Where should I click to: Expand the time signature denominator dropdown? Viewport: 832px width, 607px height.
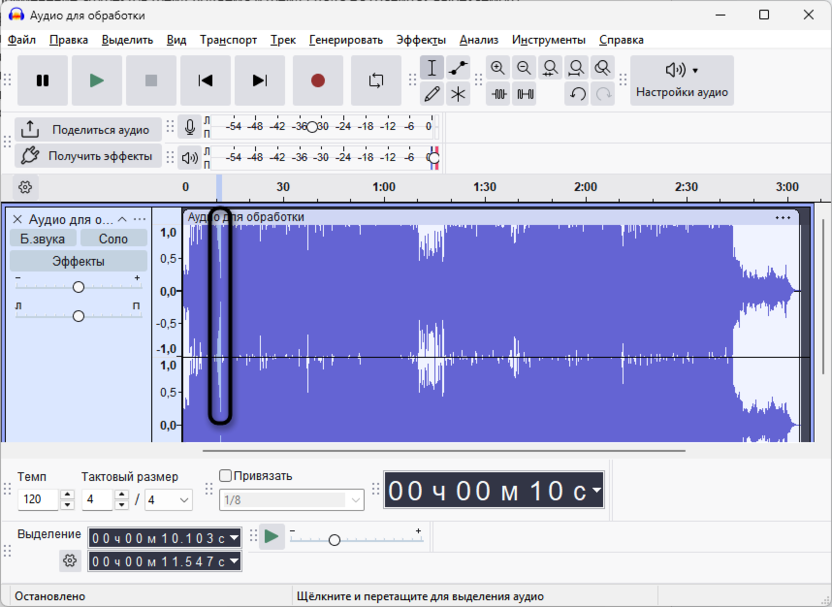click(x=184, y=499)
